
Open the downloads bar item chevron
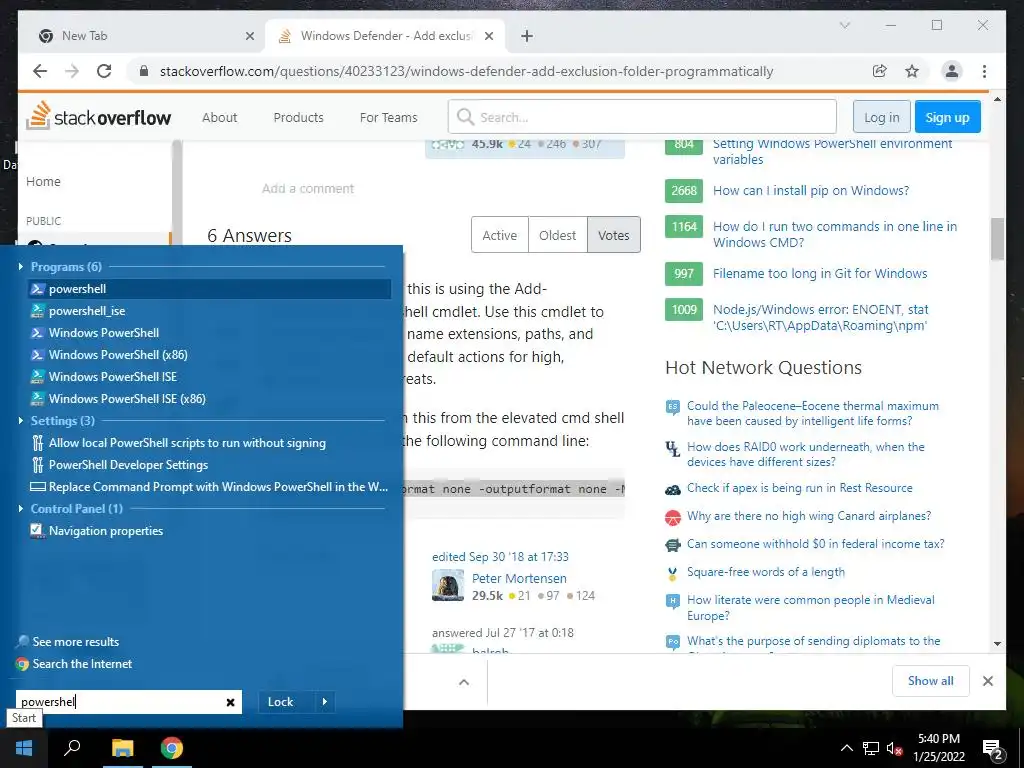tap(464, 682)
